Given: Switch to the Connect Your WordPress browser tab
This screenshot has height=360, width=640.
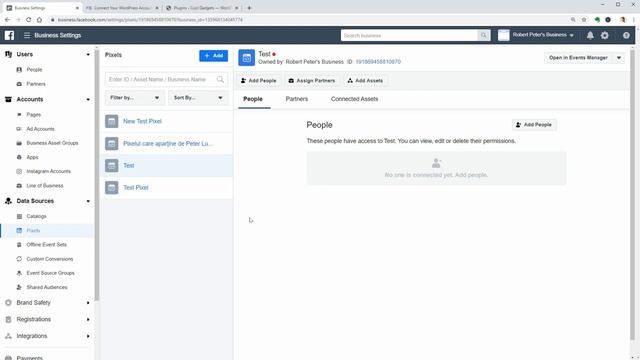Looking at the screenshot, I should (122, 8).
